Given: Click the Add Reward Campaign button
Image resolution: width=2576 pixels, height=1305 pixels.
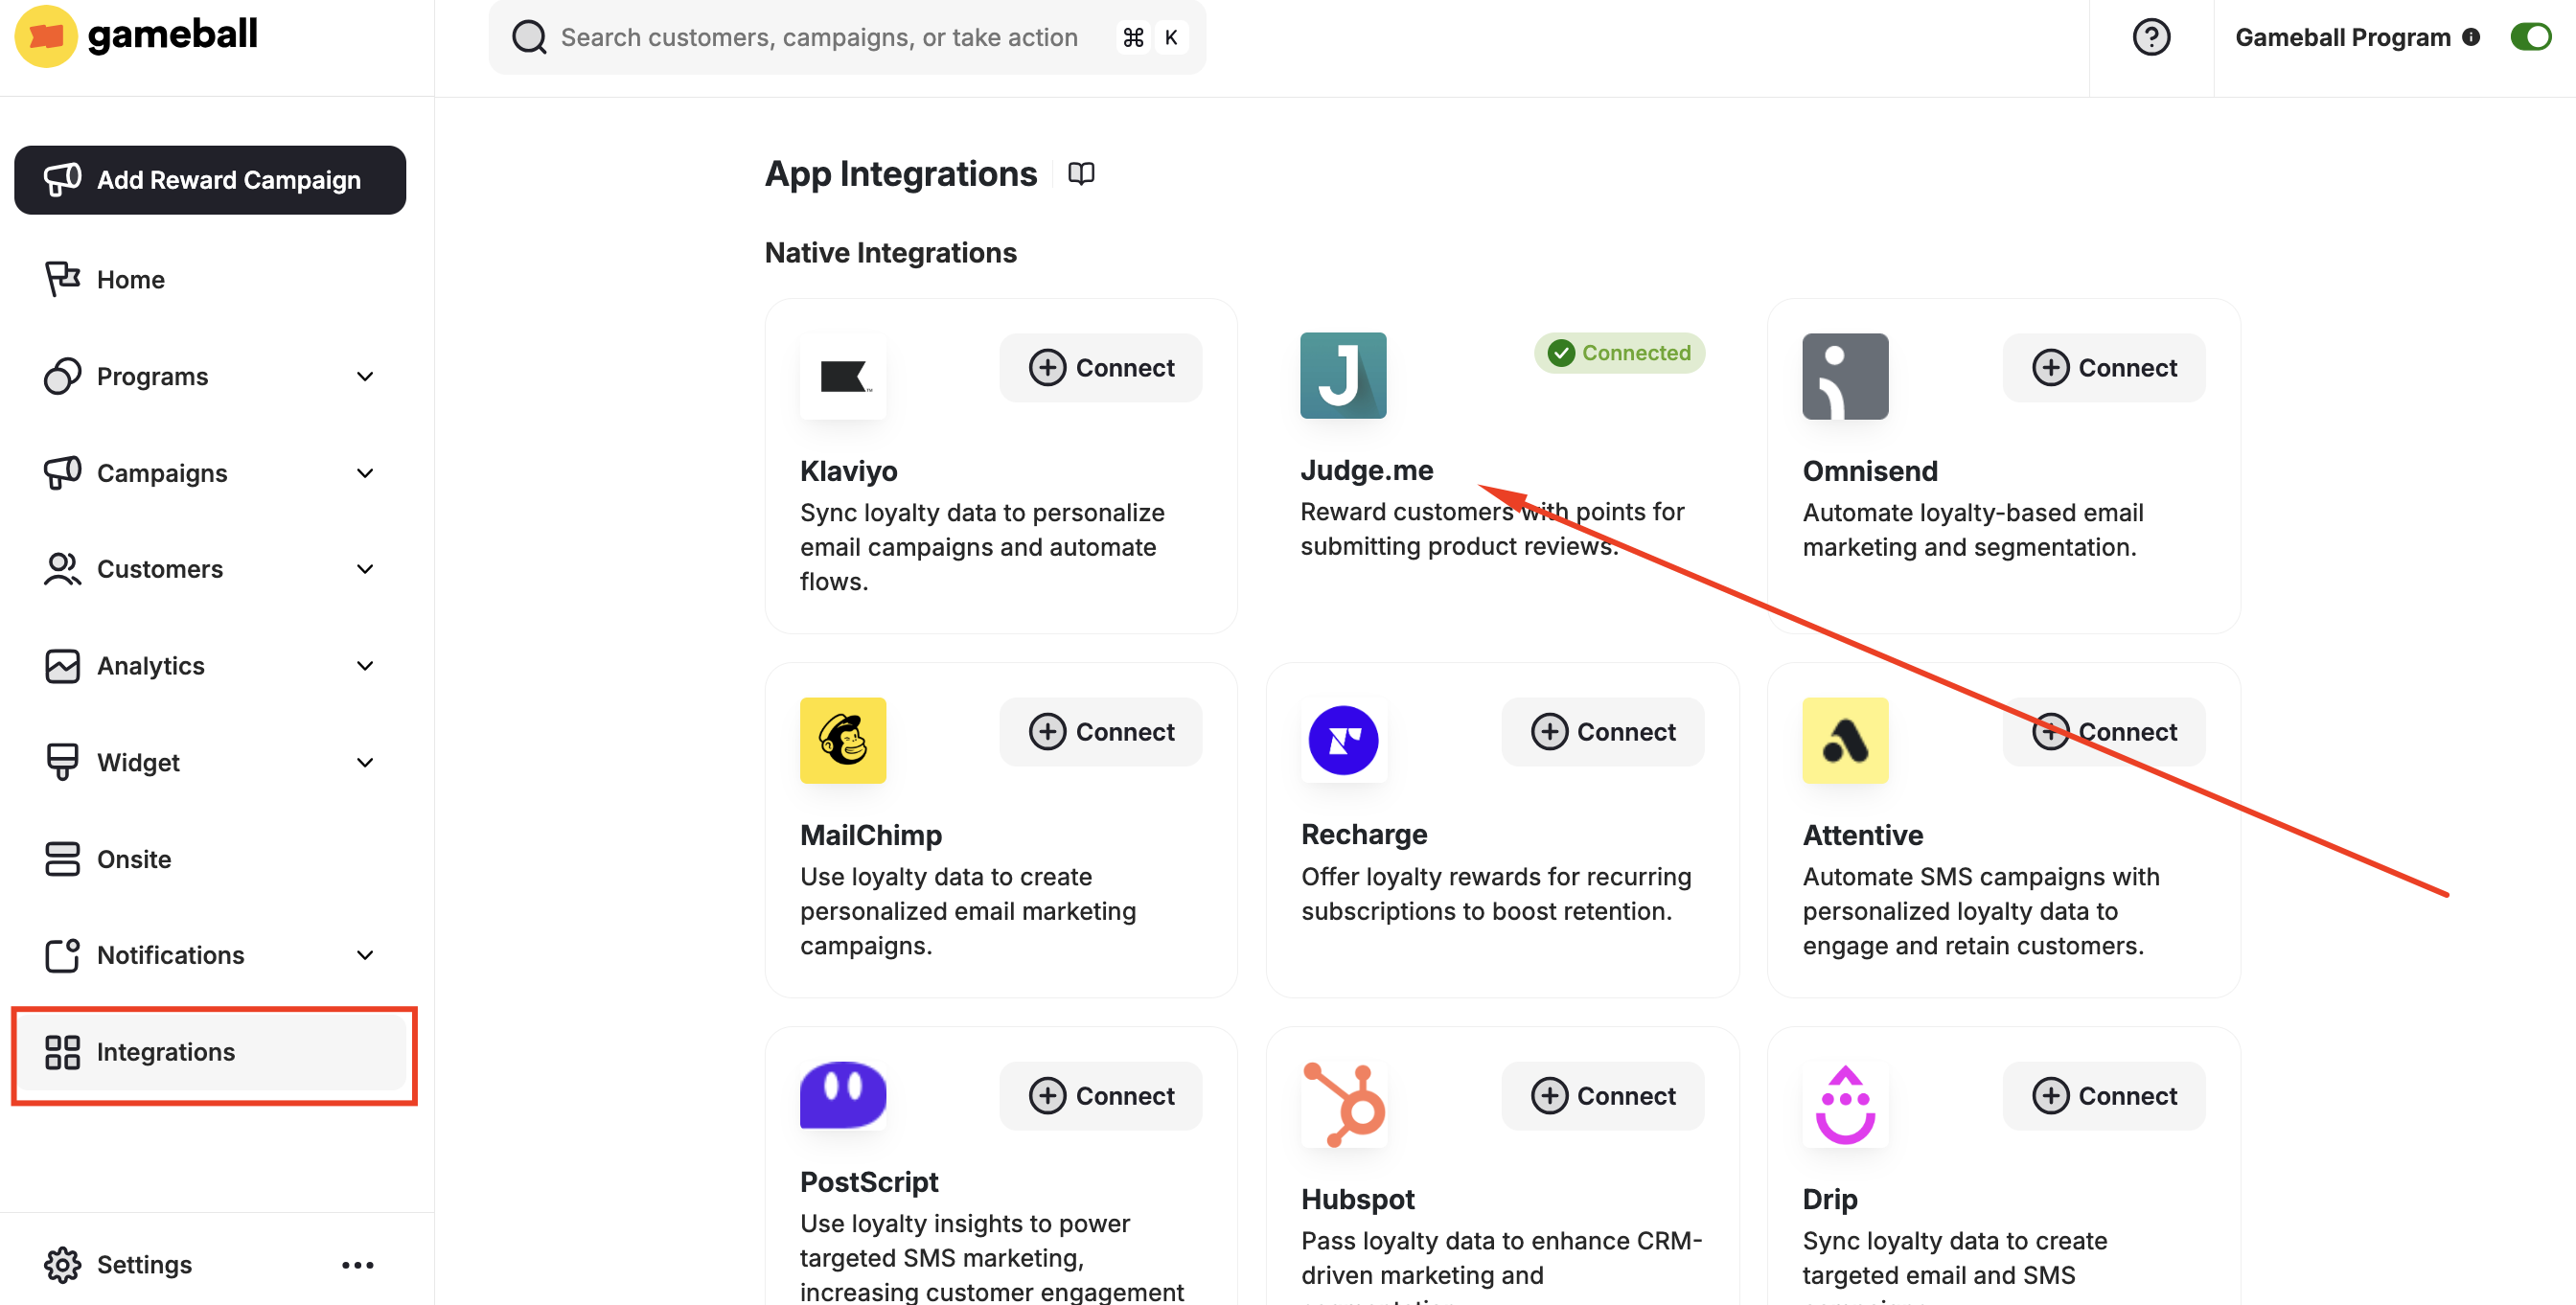Looking at the screenshot, I should (210, 180).
